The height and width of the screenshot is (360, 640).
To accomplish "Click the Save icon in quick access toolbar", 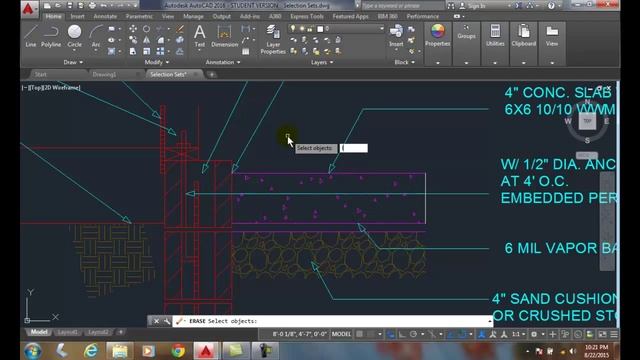I will [69, 5].
